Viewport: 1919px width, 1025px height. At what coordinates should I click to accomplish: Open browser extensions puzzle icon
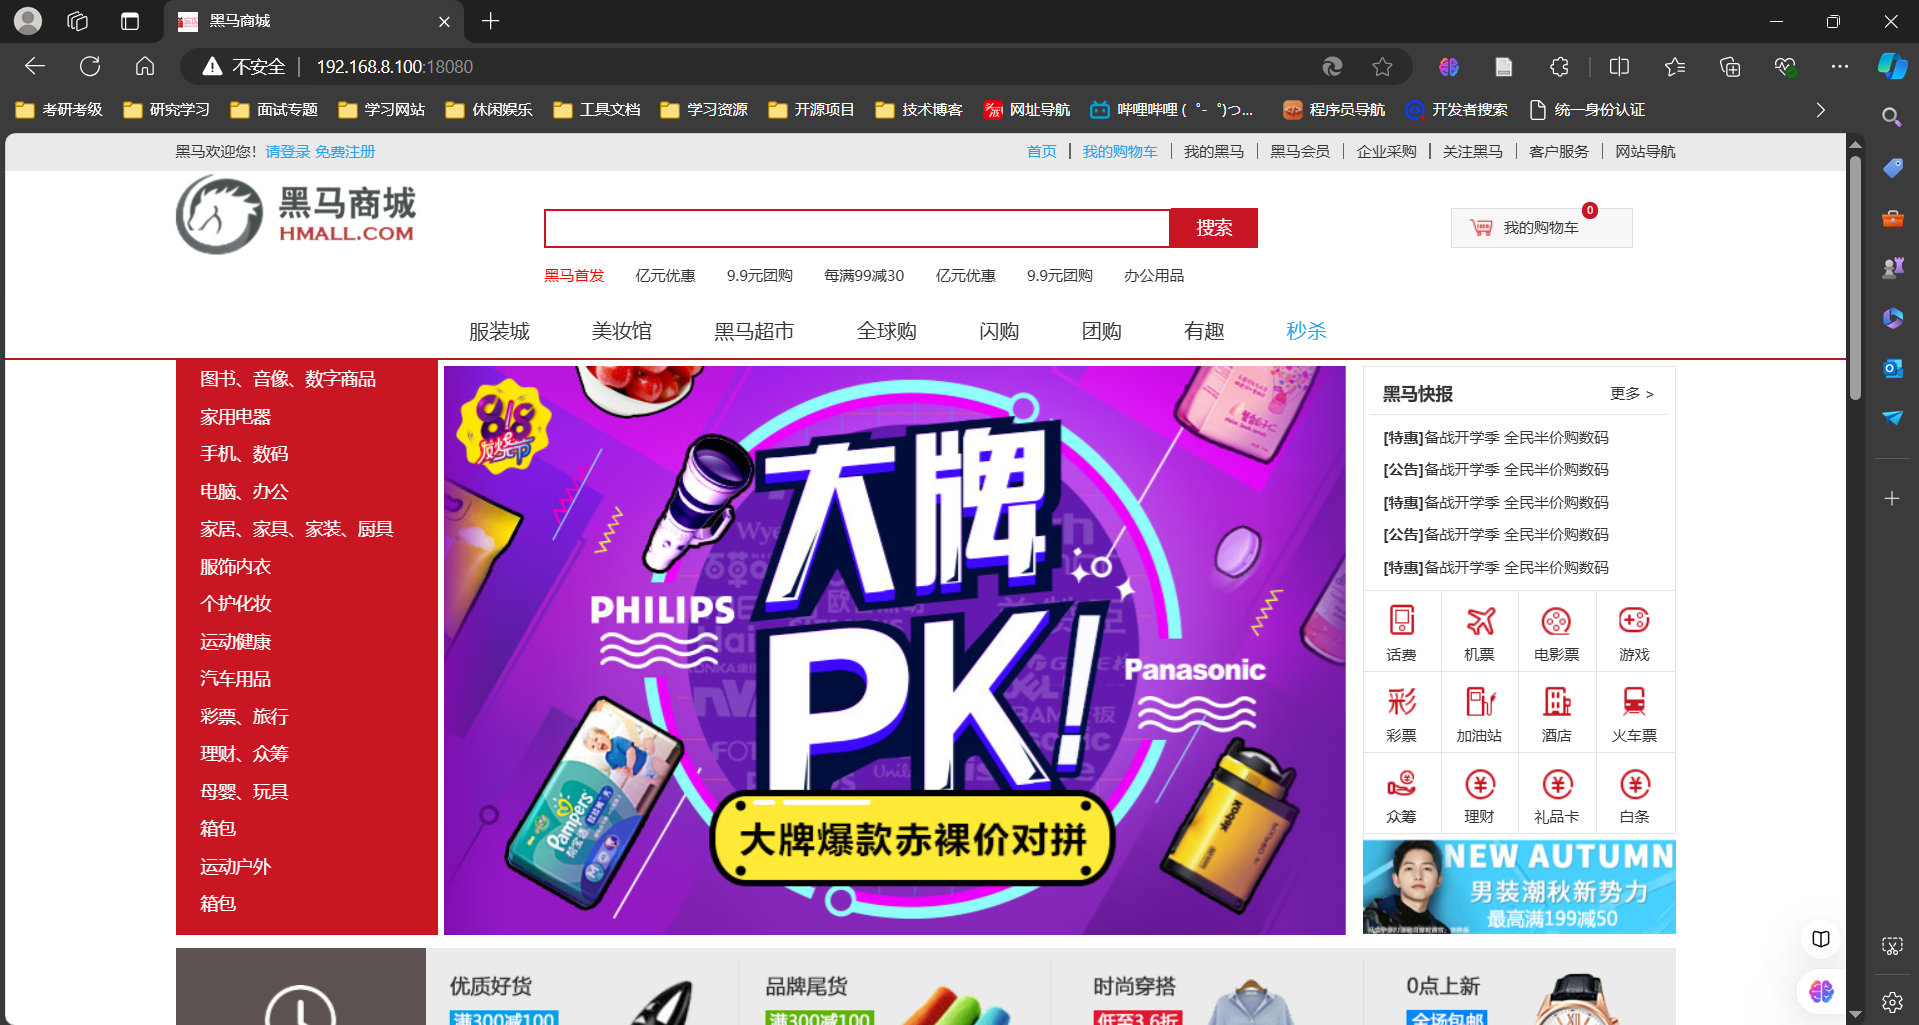click(x=1559, y=66)
